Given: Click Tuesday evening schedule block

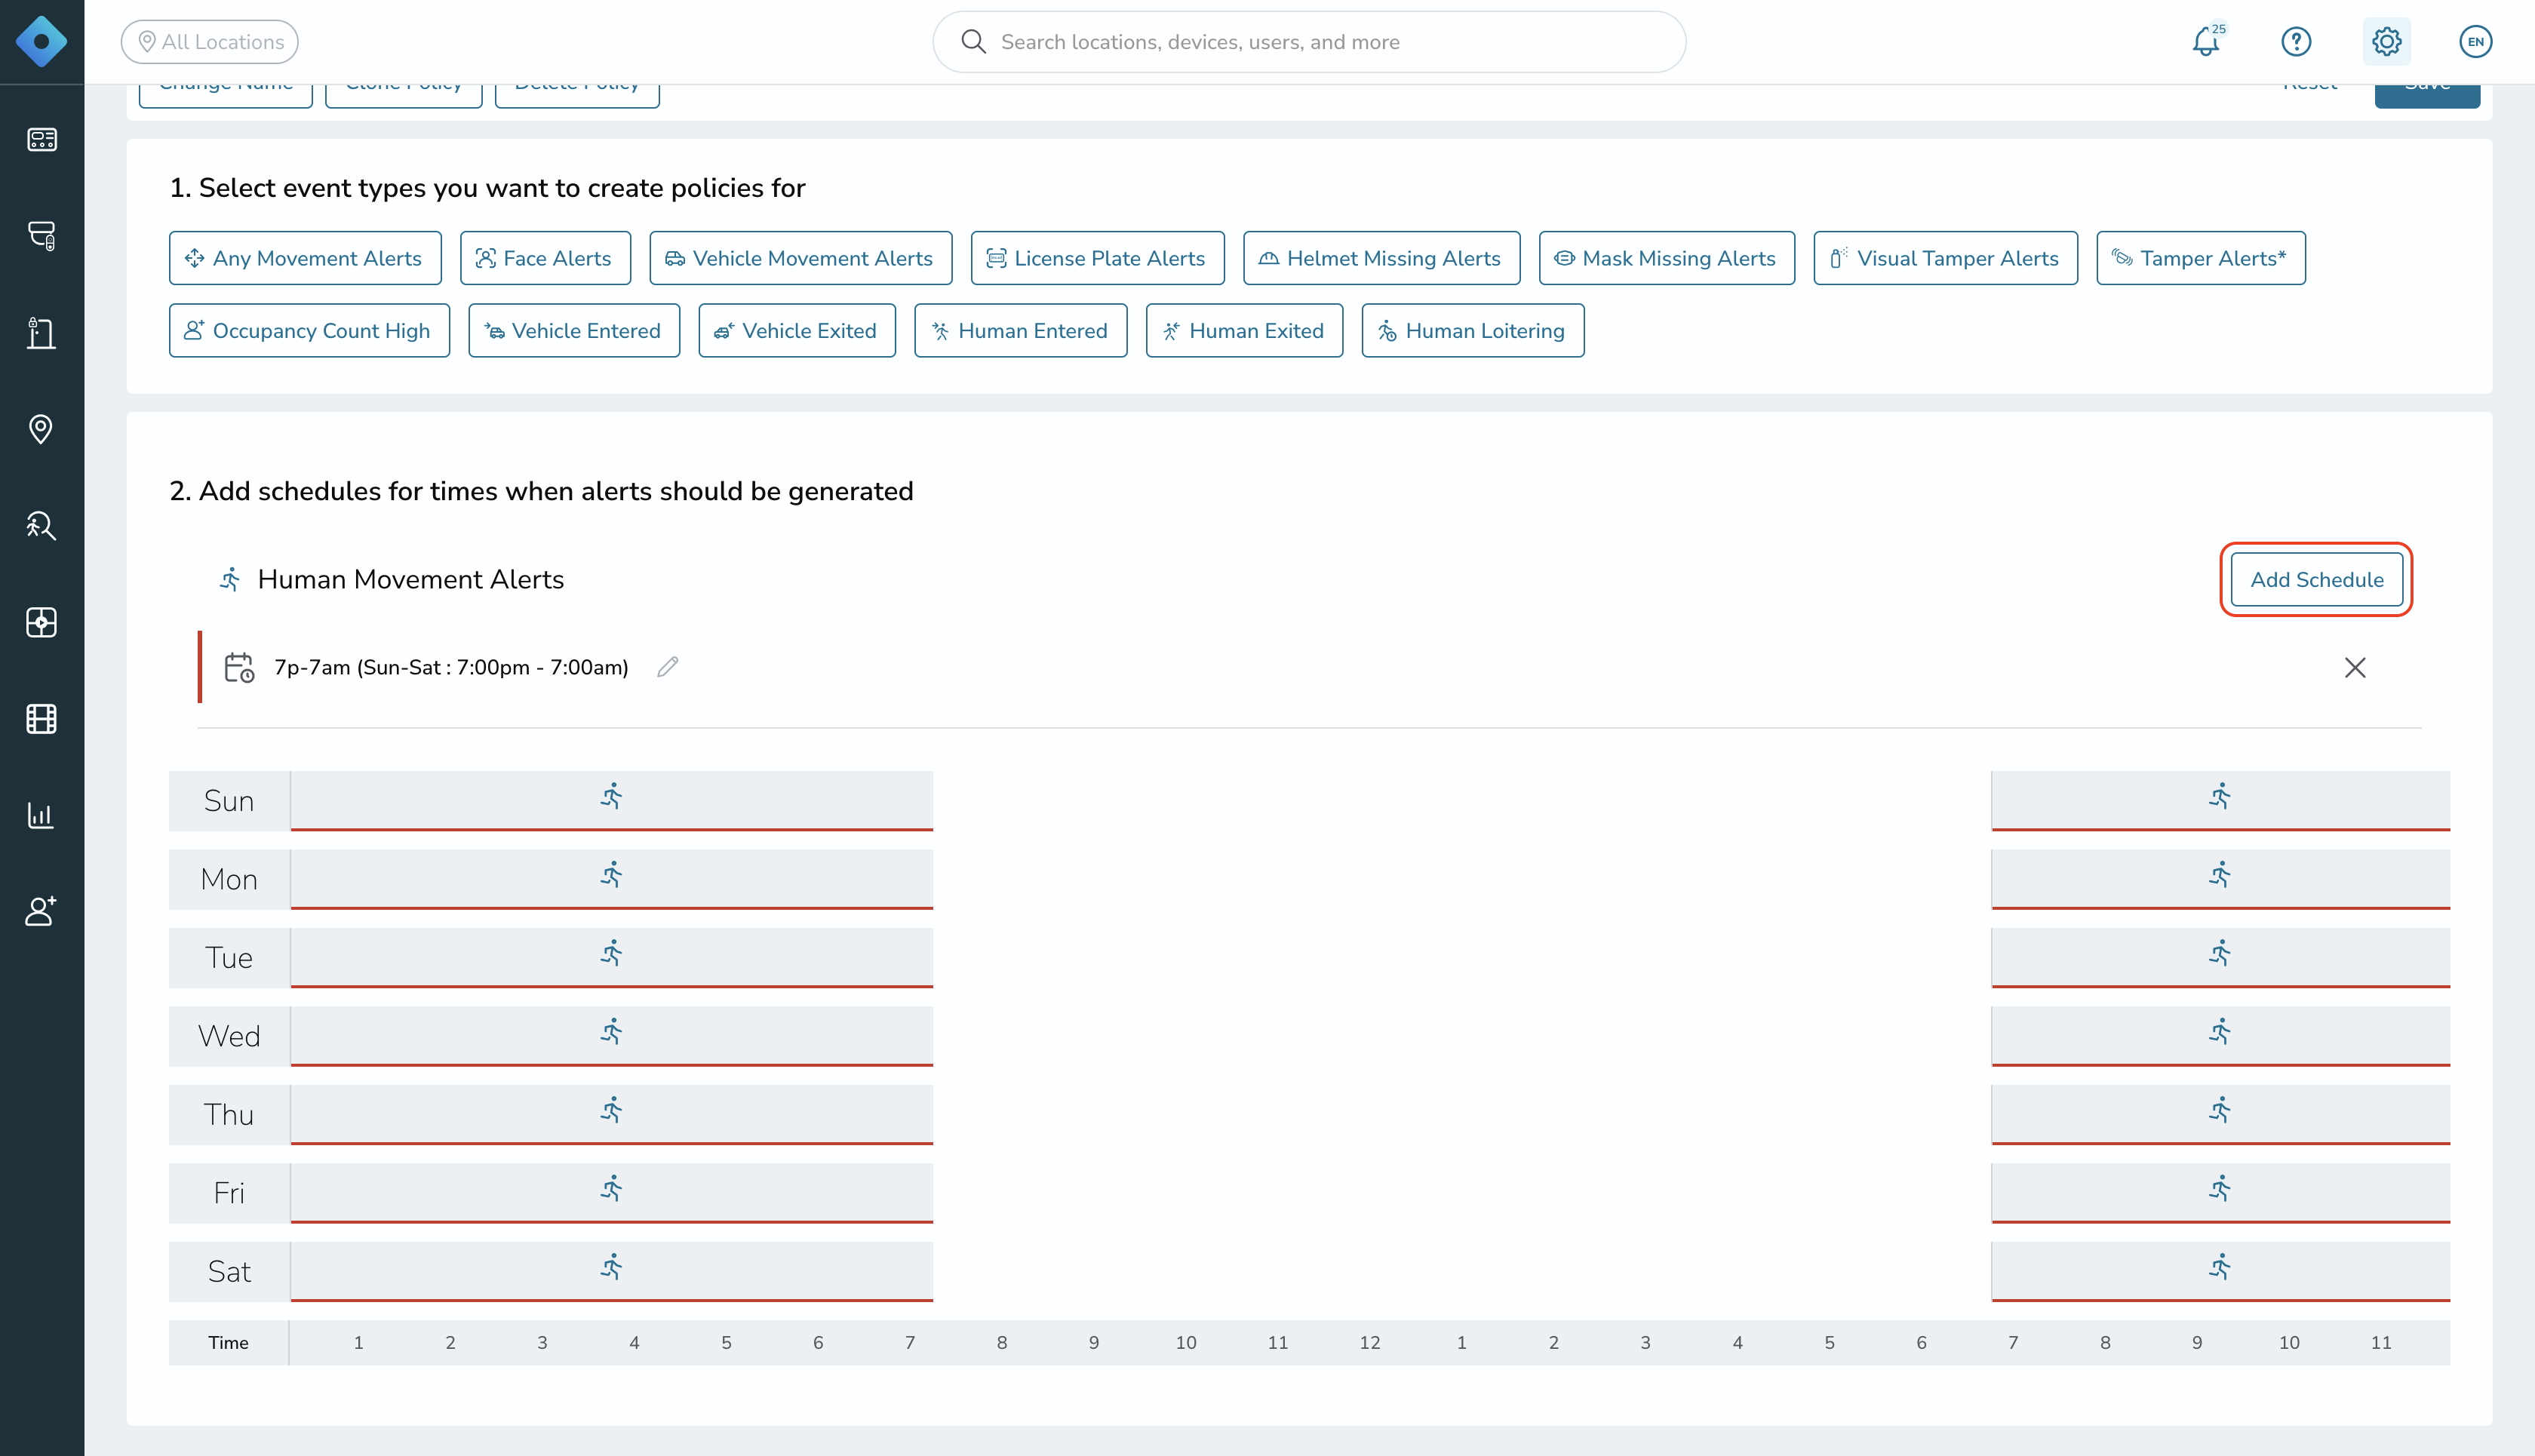Looking at the screenshot, I should coord(2220,957).
